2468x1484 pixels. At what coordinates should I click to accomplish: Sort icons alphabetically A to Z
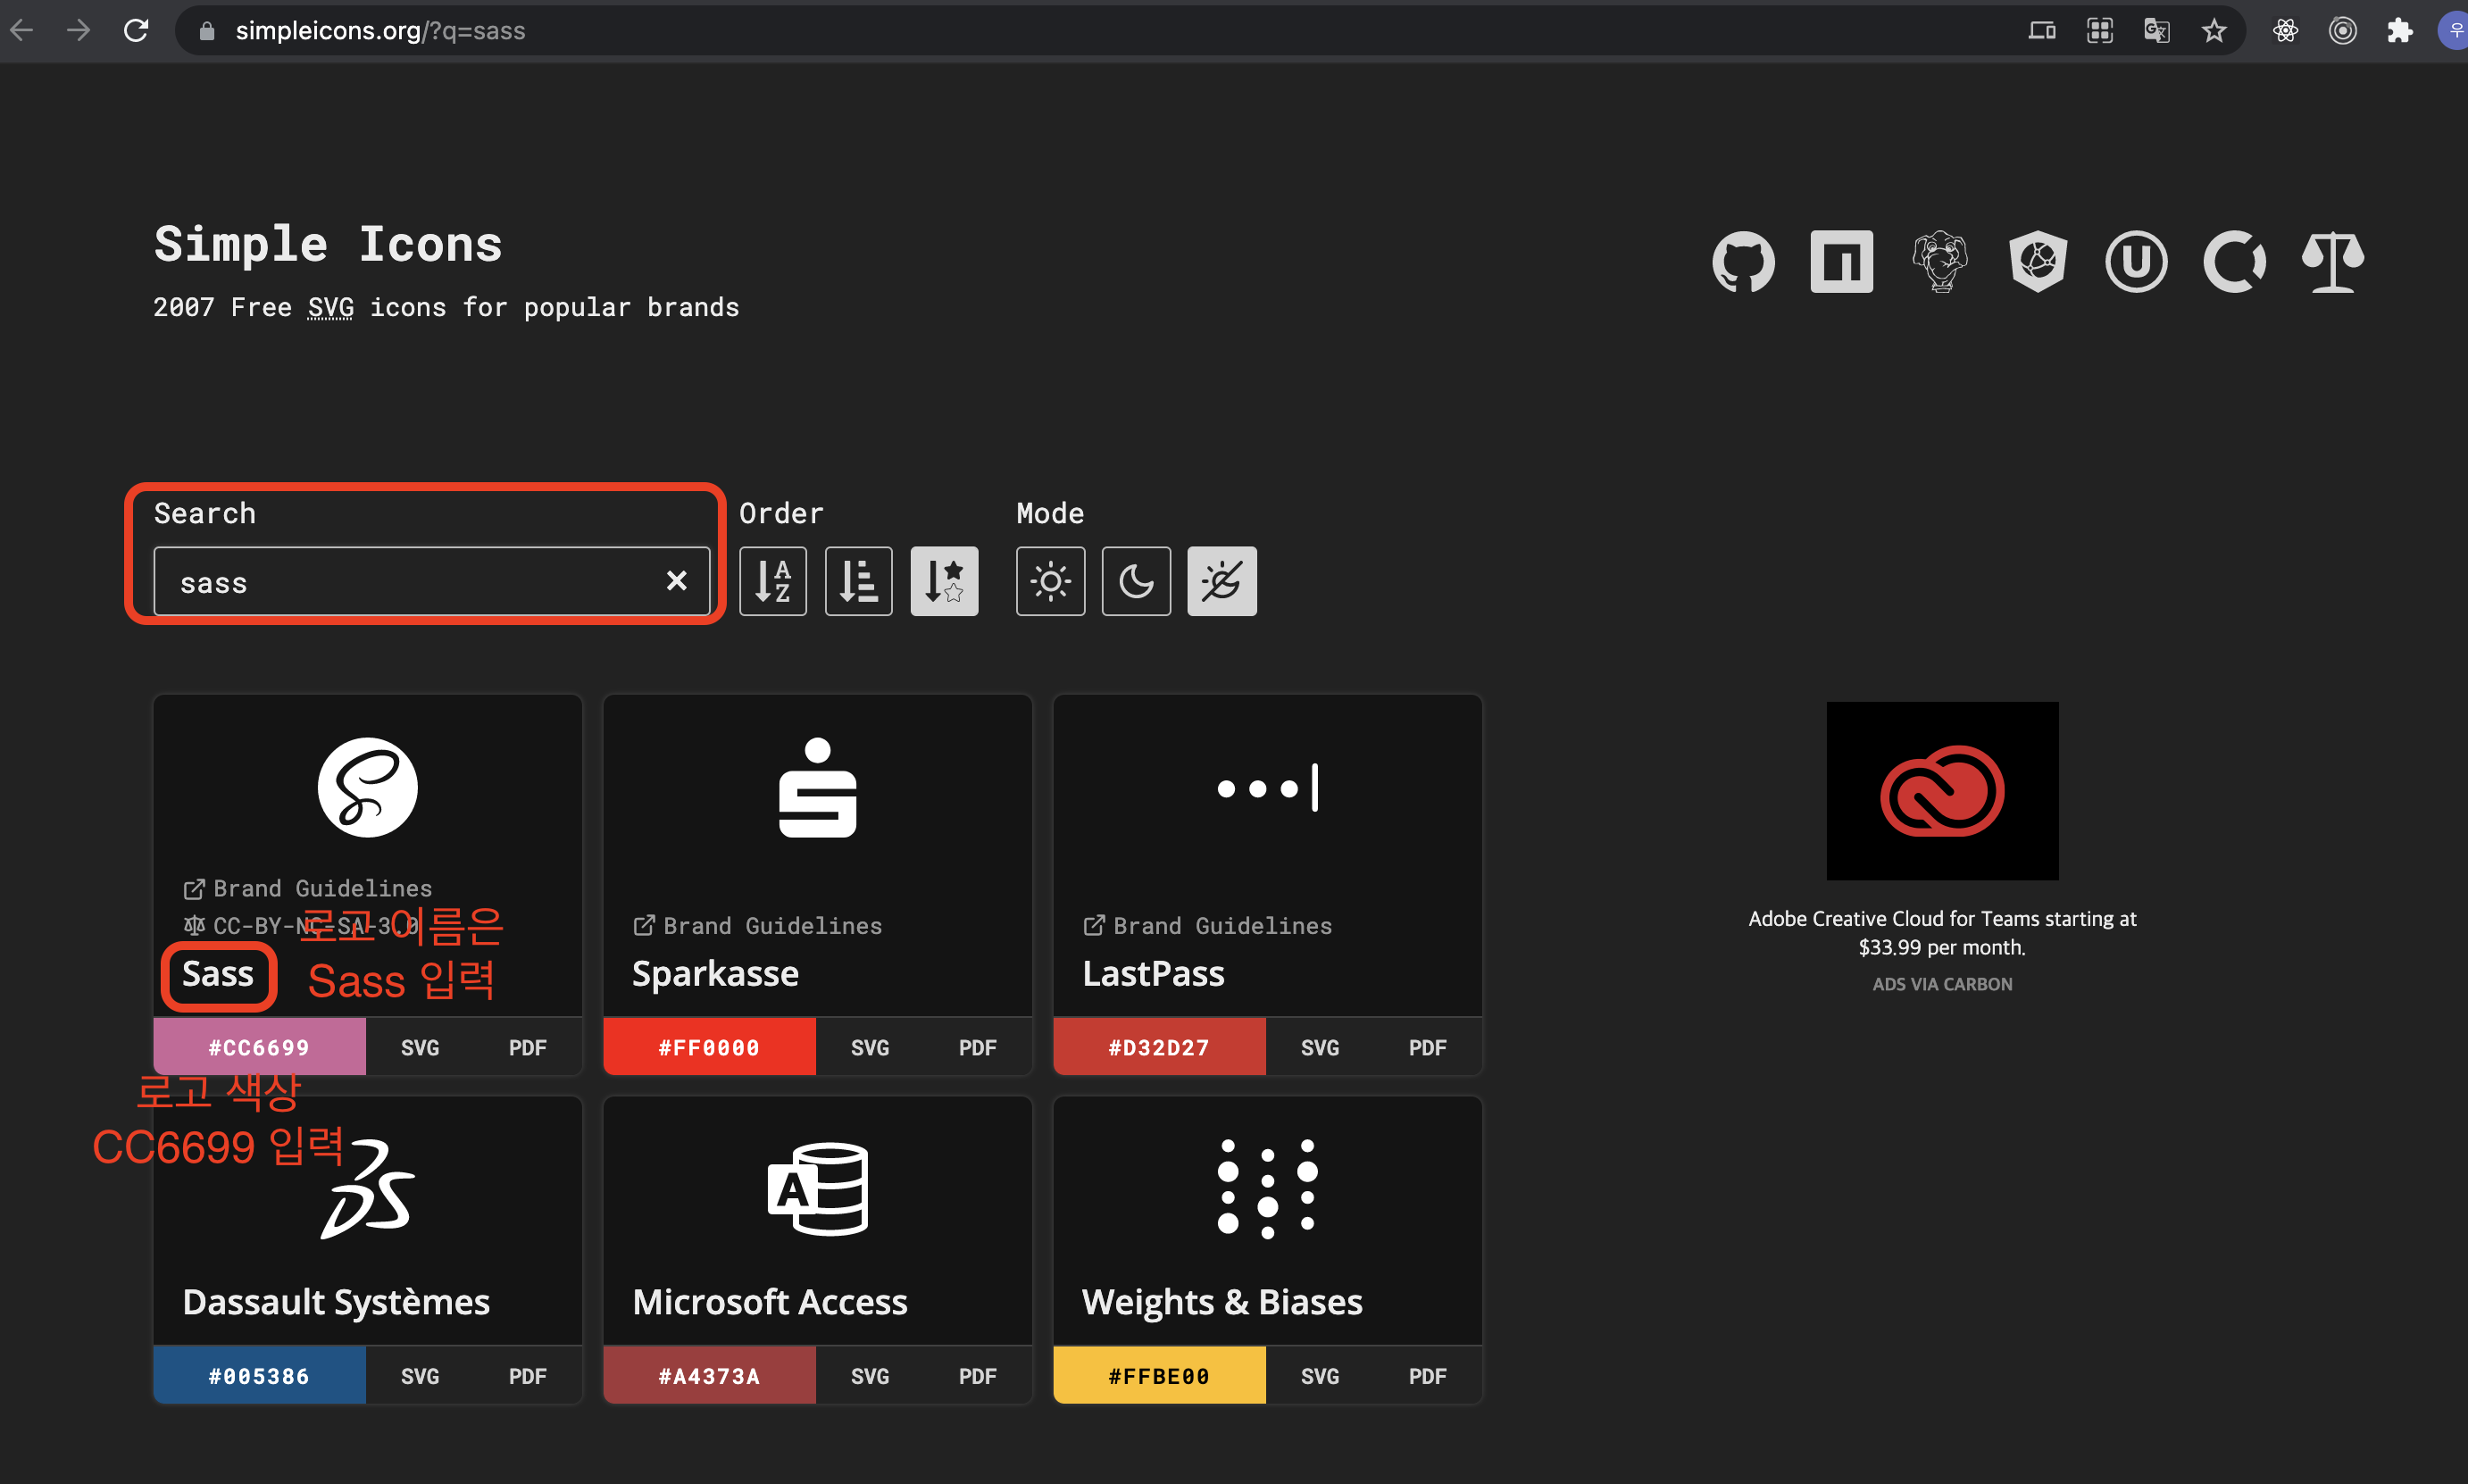[773, 581]
